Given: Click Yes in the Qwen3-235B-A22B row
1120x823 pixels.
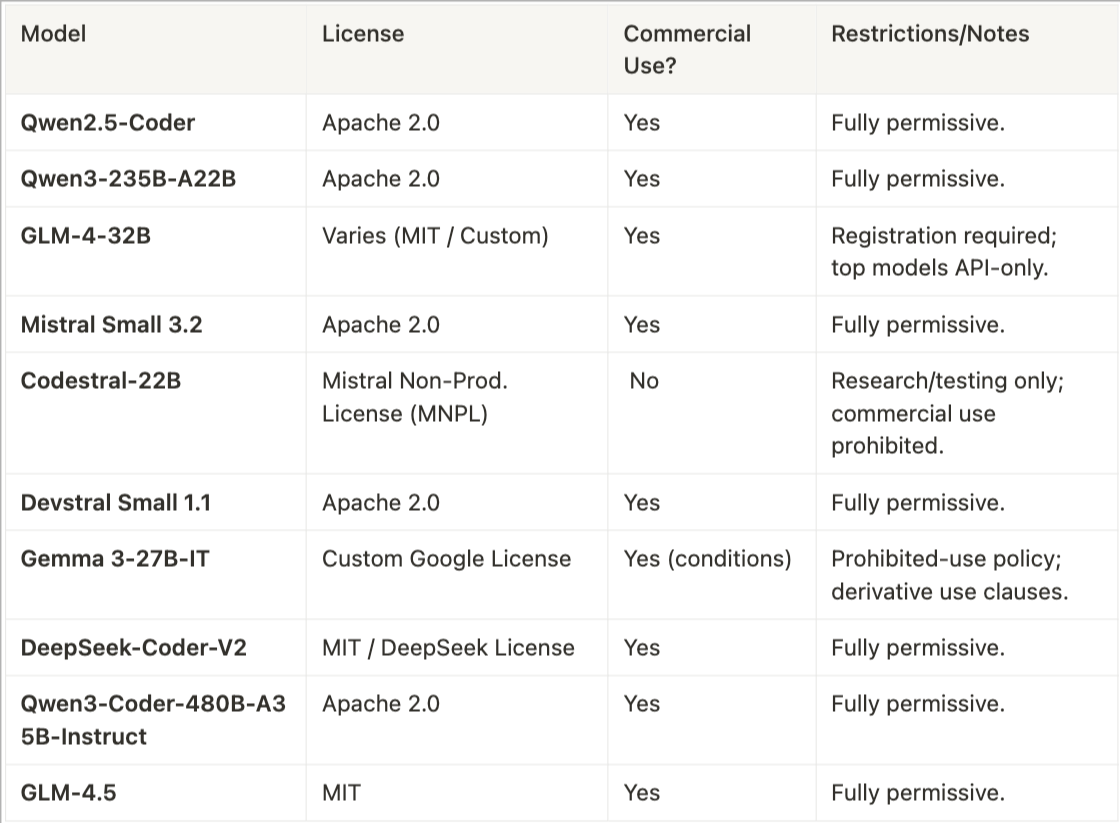Looking at the screenshot, I should point(641,179).
